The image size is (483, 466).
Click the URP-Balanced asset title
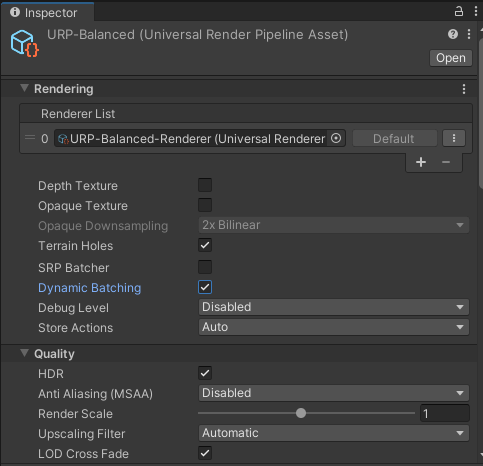point(197,35)
